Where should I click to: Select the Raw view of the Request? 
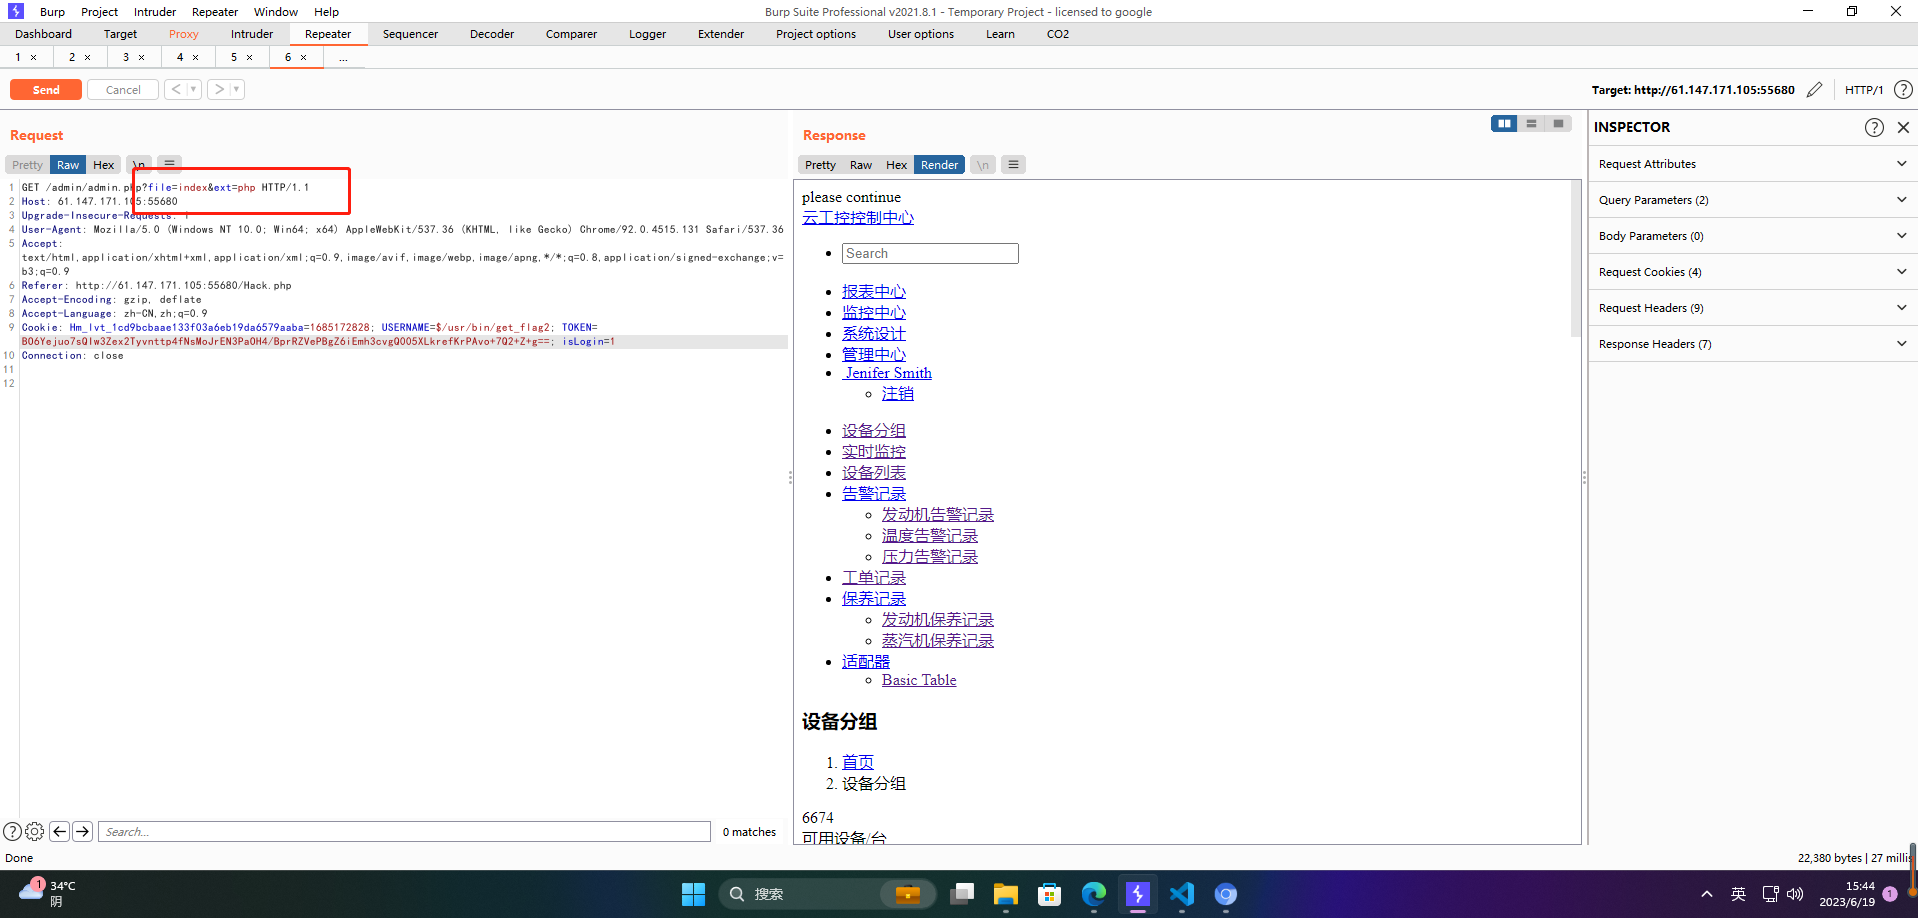point(67,164)
